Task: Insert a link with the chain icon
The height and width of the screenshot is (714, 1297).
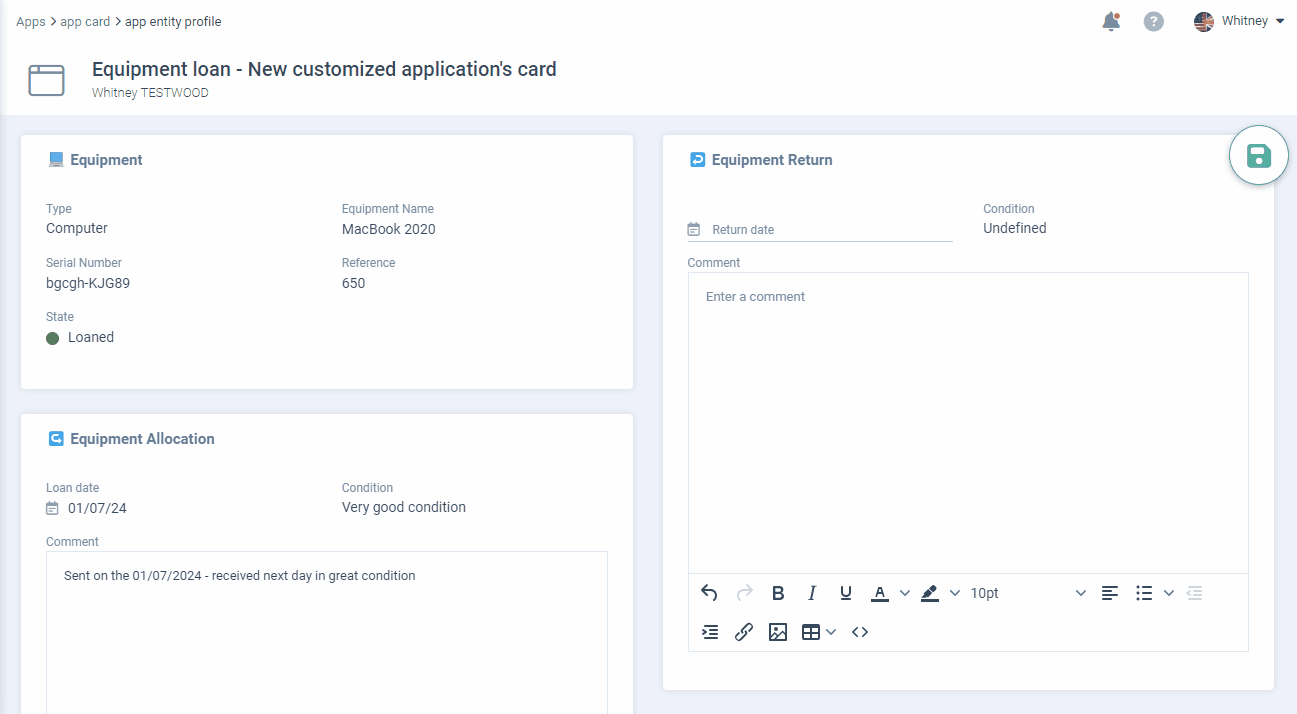Action: pyautogui.click(x=744, y=632)
